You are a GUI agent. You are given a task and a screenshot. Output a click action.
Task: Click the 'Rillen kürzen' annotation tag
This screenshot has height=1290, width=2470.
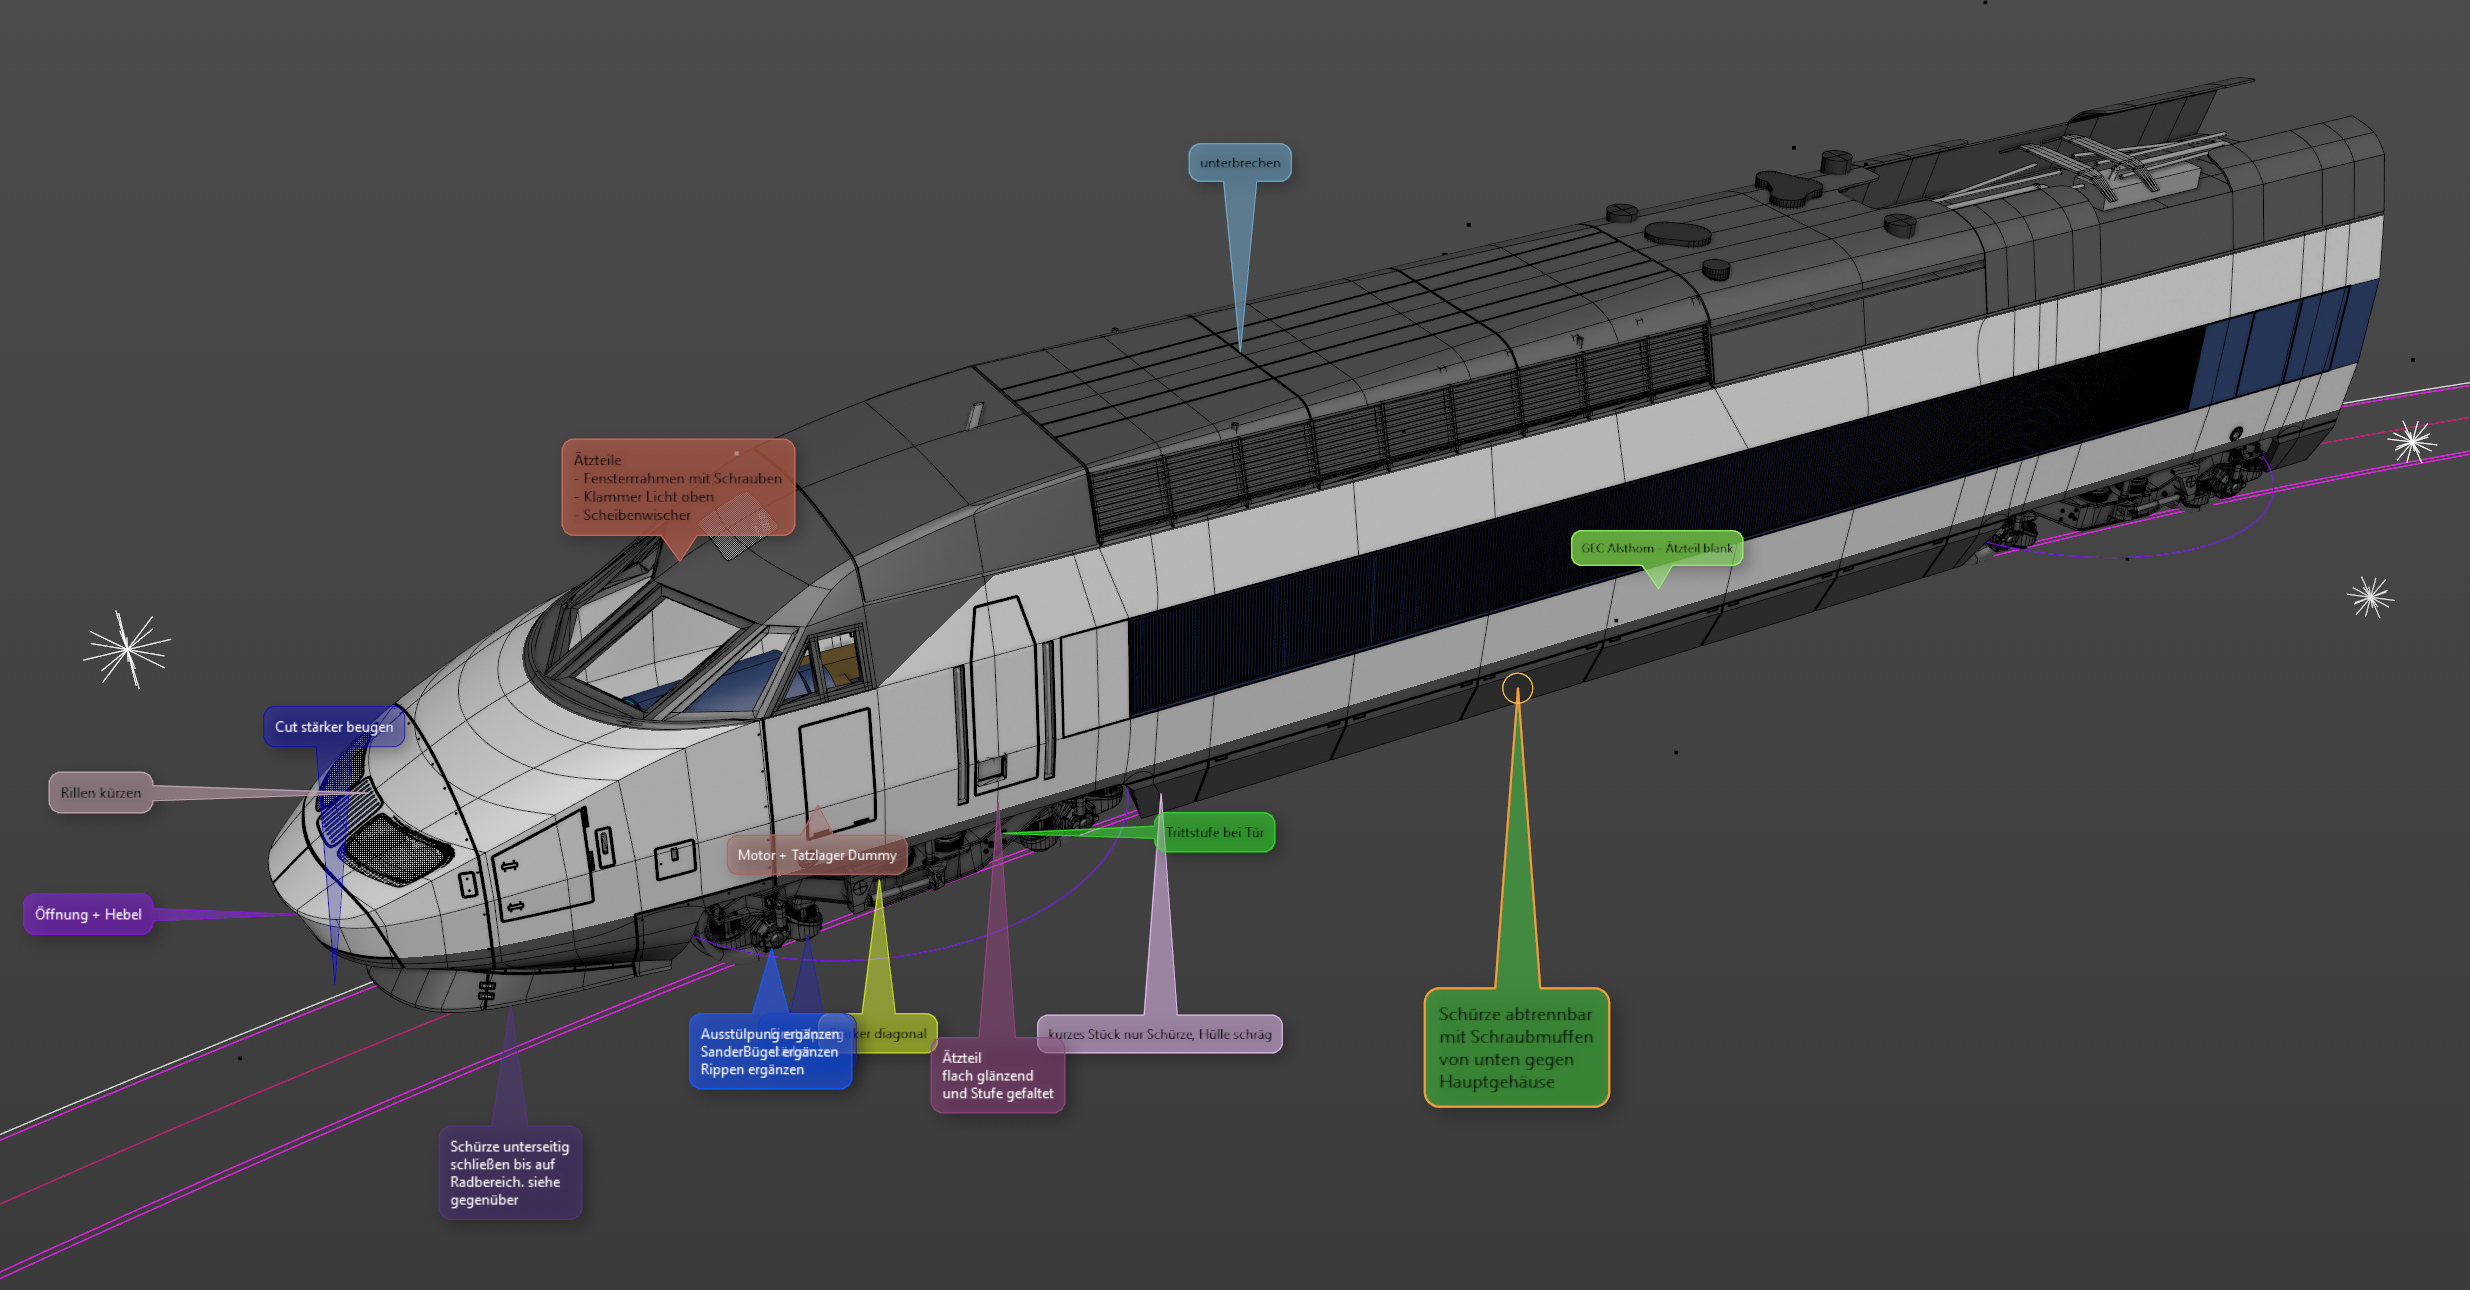(x=100, y=793)
